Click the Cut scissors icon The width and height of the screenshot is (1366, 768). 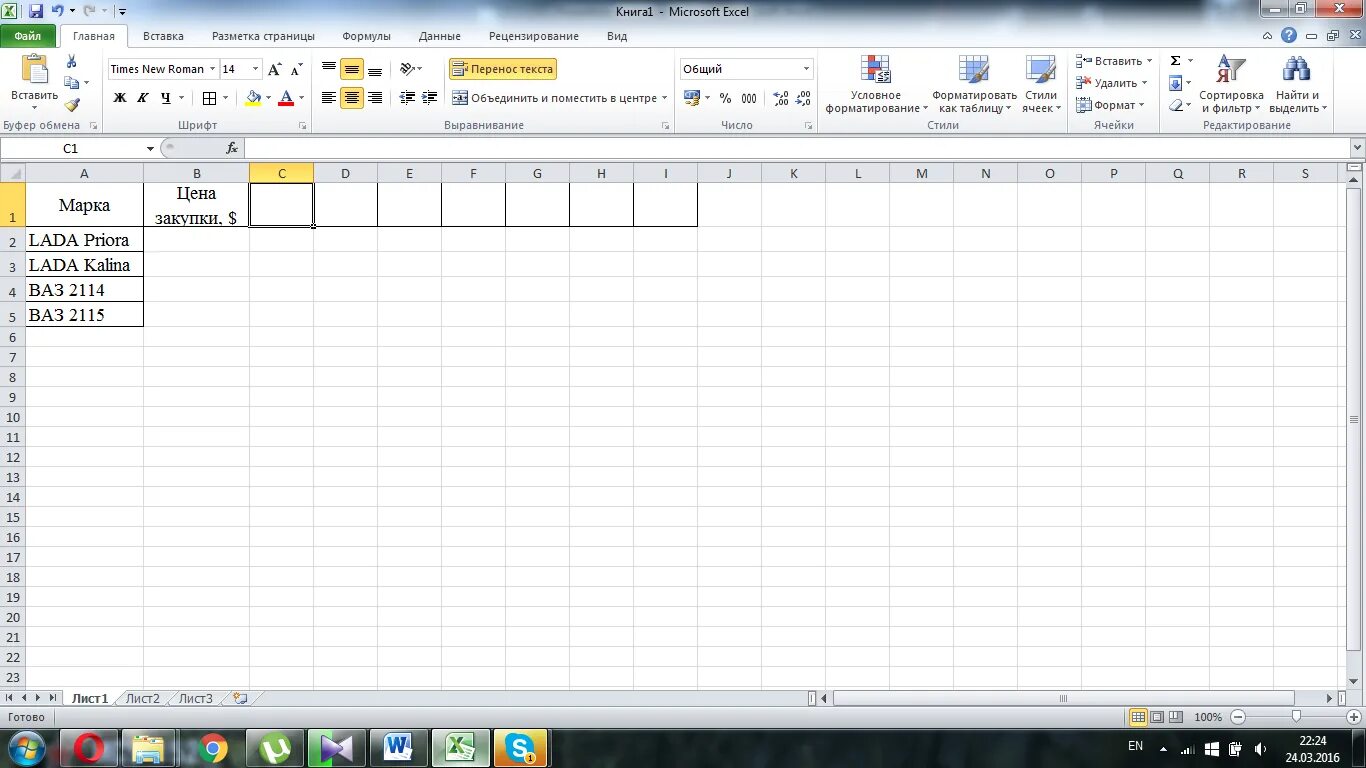[71, 62]
